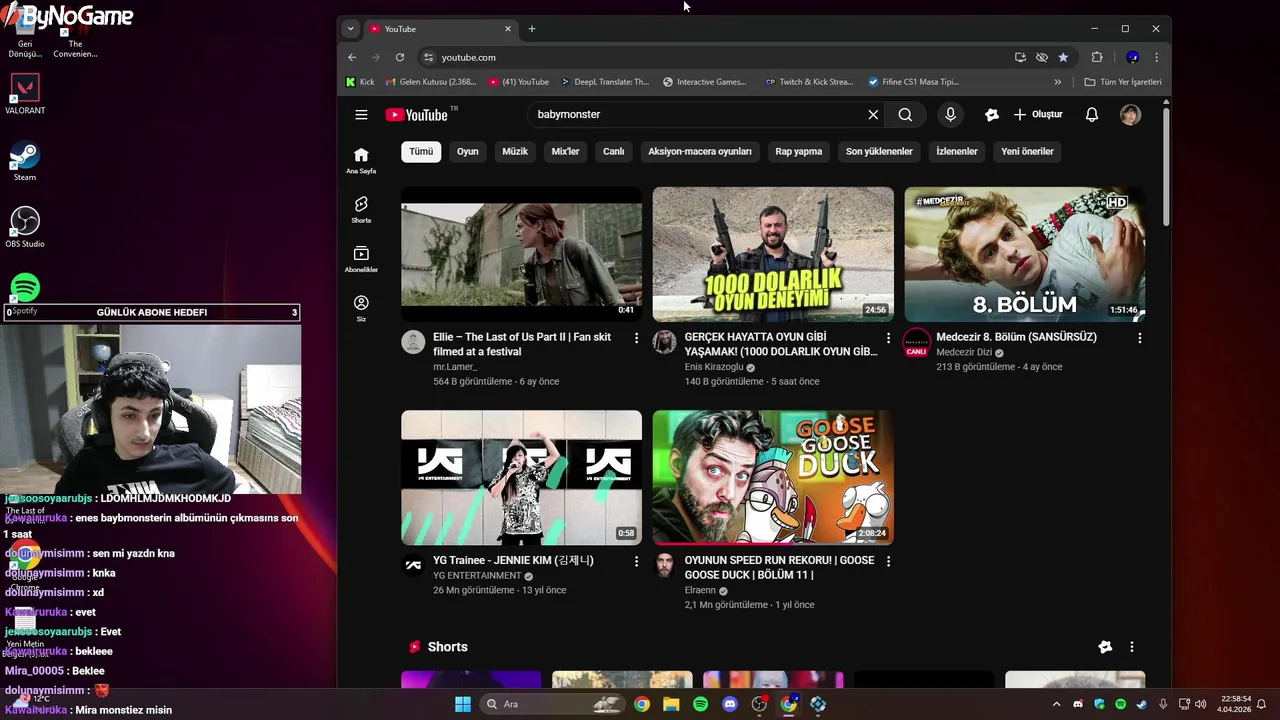Open Chrome extensions puzzle icon

1097,57
